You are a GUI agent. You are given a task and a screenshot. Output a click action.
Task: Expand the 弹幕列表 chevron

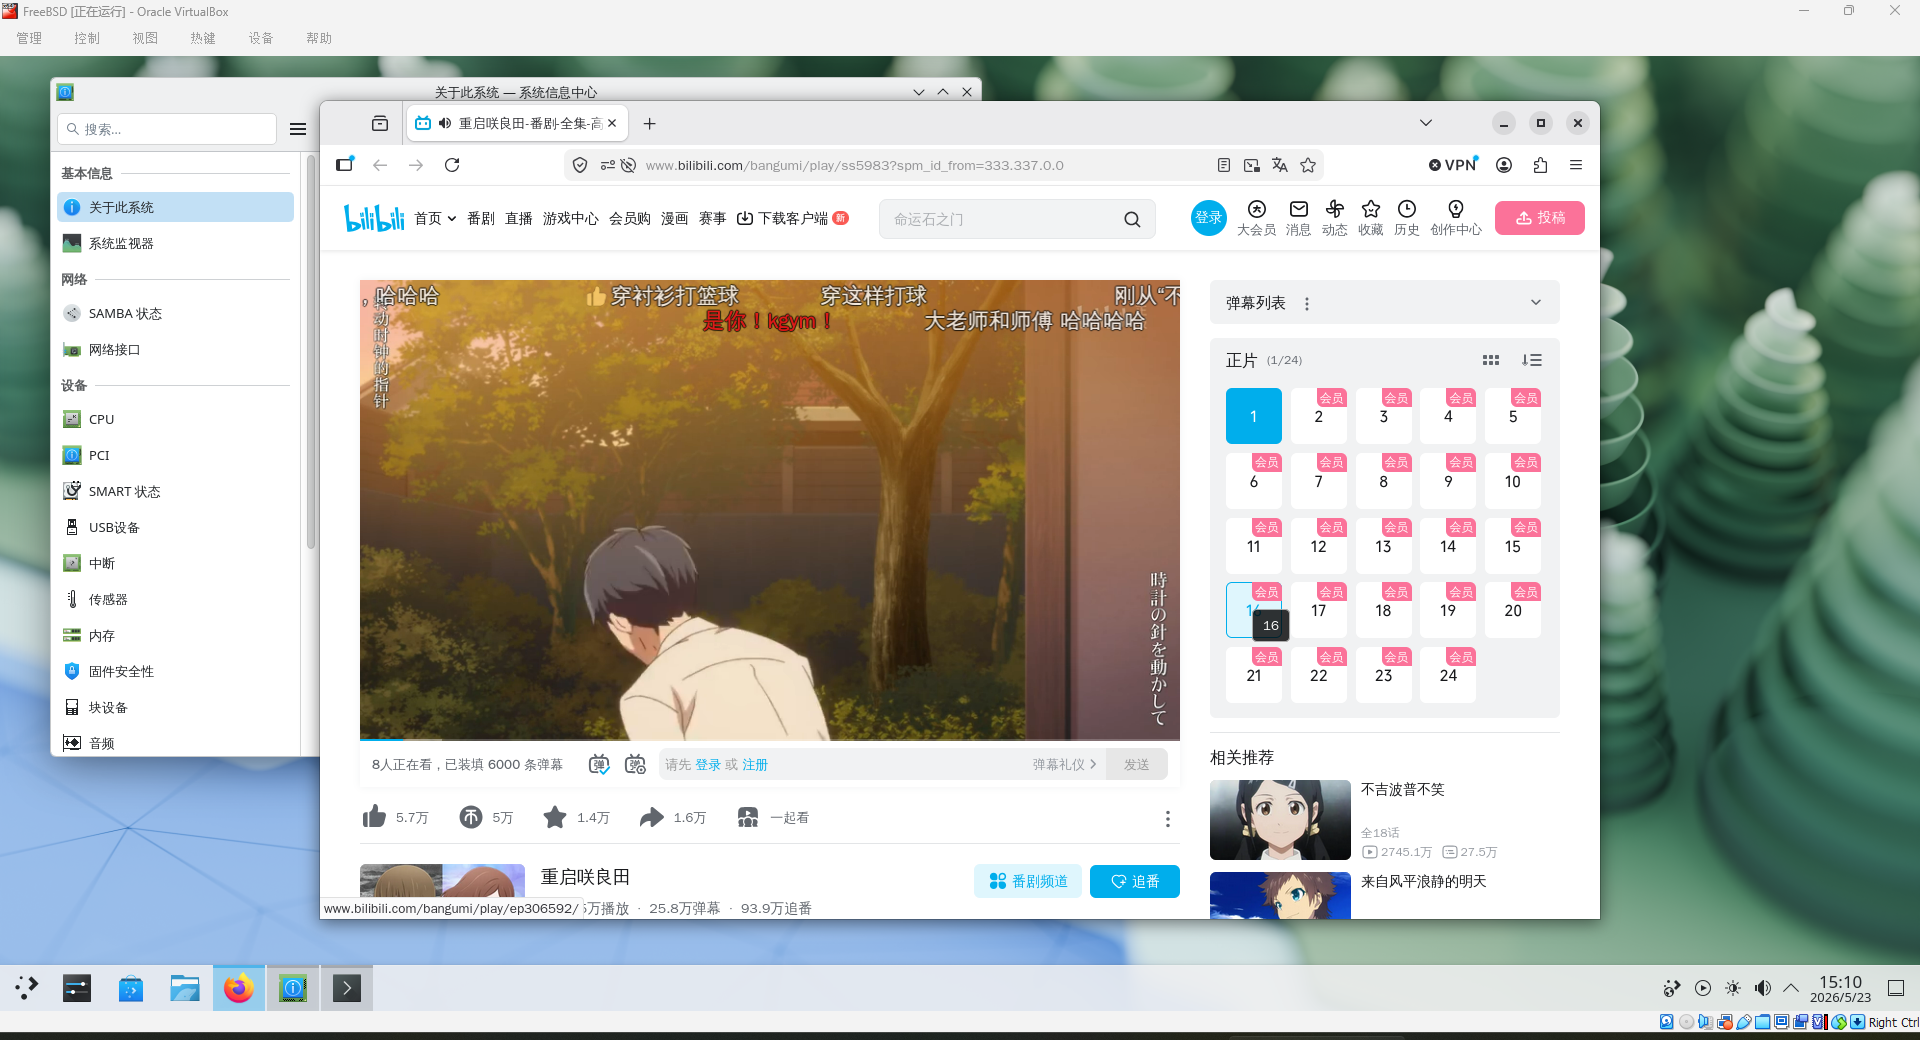pos(1536,302)
